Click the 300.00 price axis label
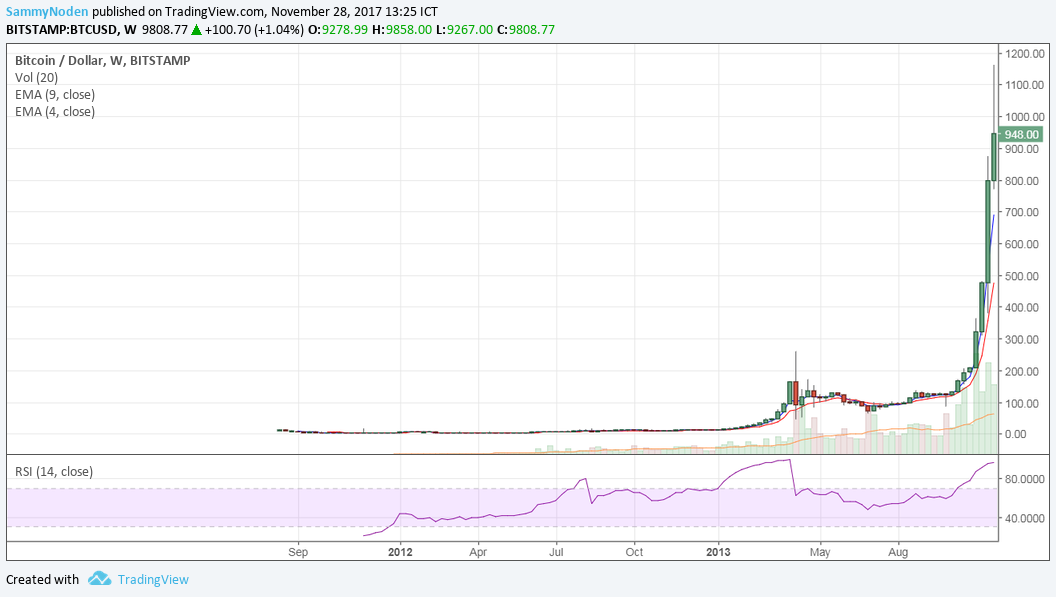1056x597 pixels. click(1022, 340)
